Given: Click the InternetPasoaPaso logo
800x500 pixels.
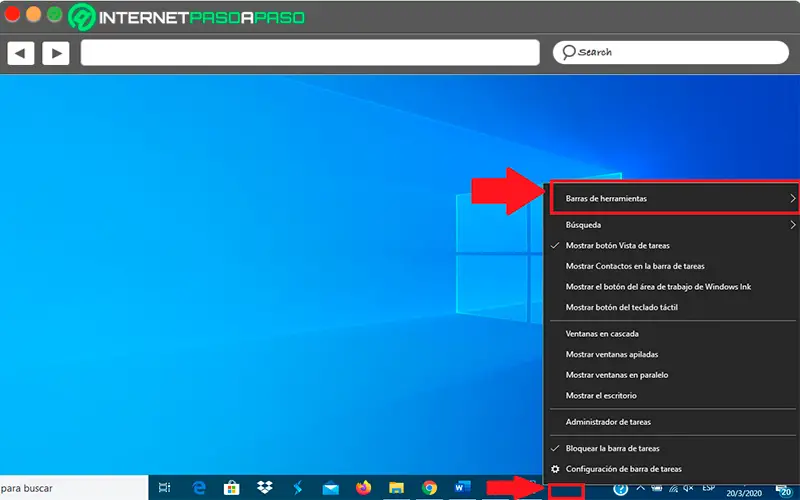Looking at the screenshot, I should [x=187, y=17].
